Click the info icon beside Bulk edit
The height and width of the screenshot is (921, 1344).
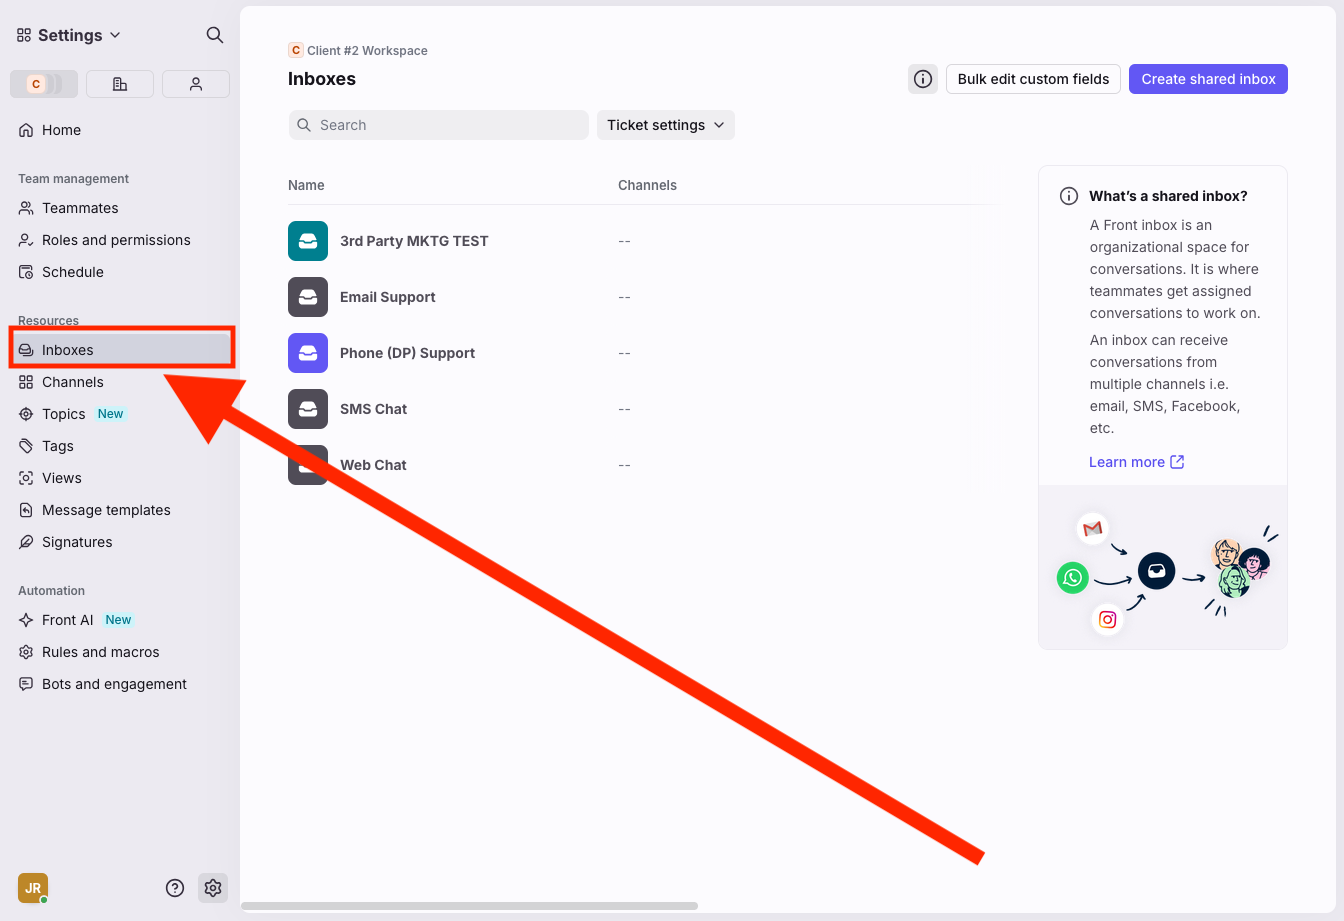(x=922, y=79)
